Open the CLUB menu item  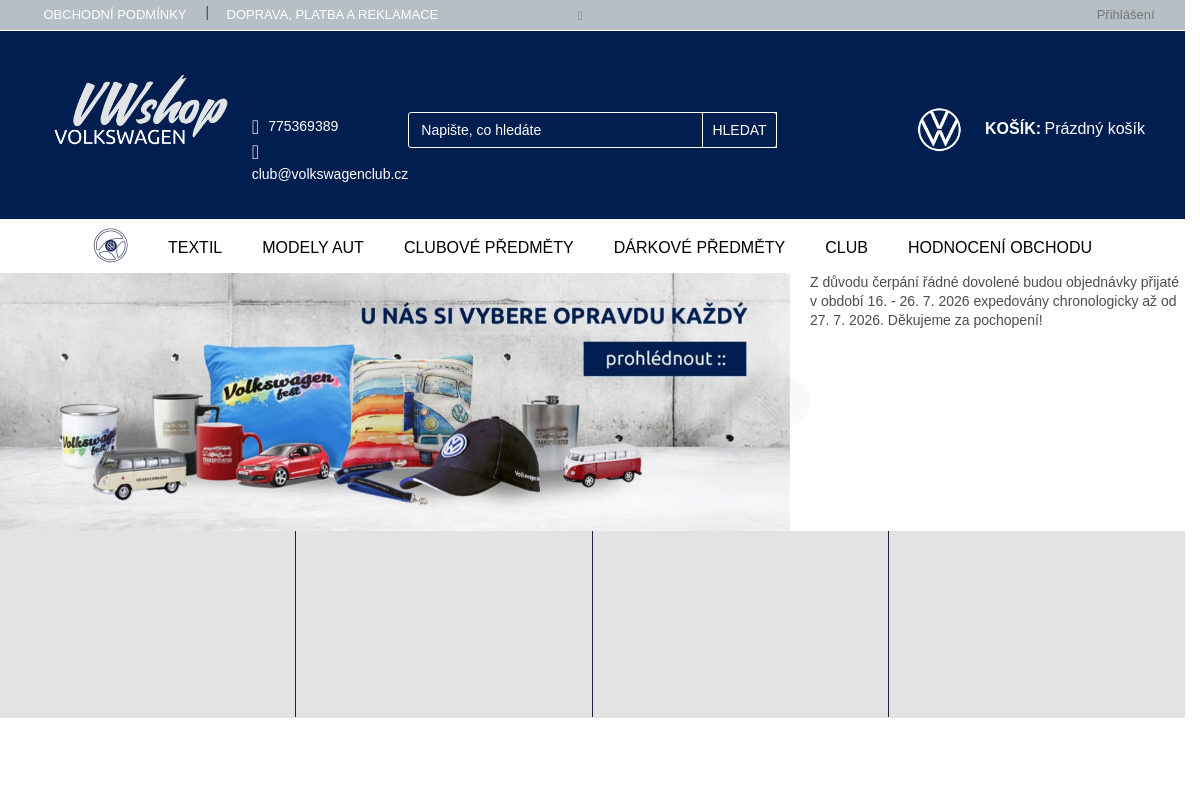point(846,247)
